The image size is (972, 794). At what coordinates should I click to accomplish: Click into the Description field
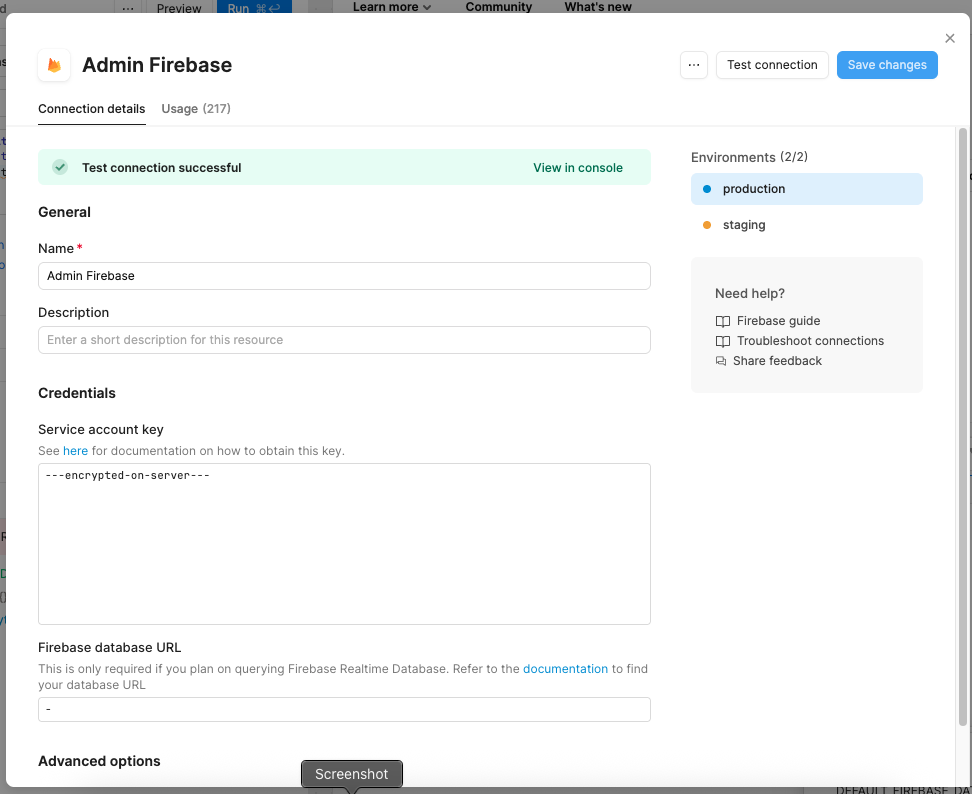344,340
